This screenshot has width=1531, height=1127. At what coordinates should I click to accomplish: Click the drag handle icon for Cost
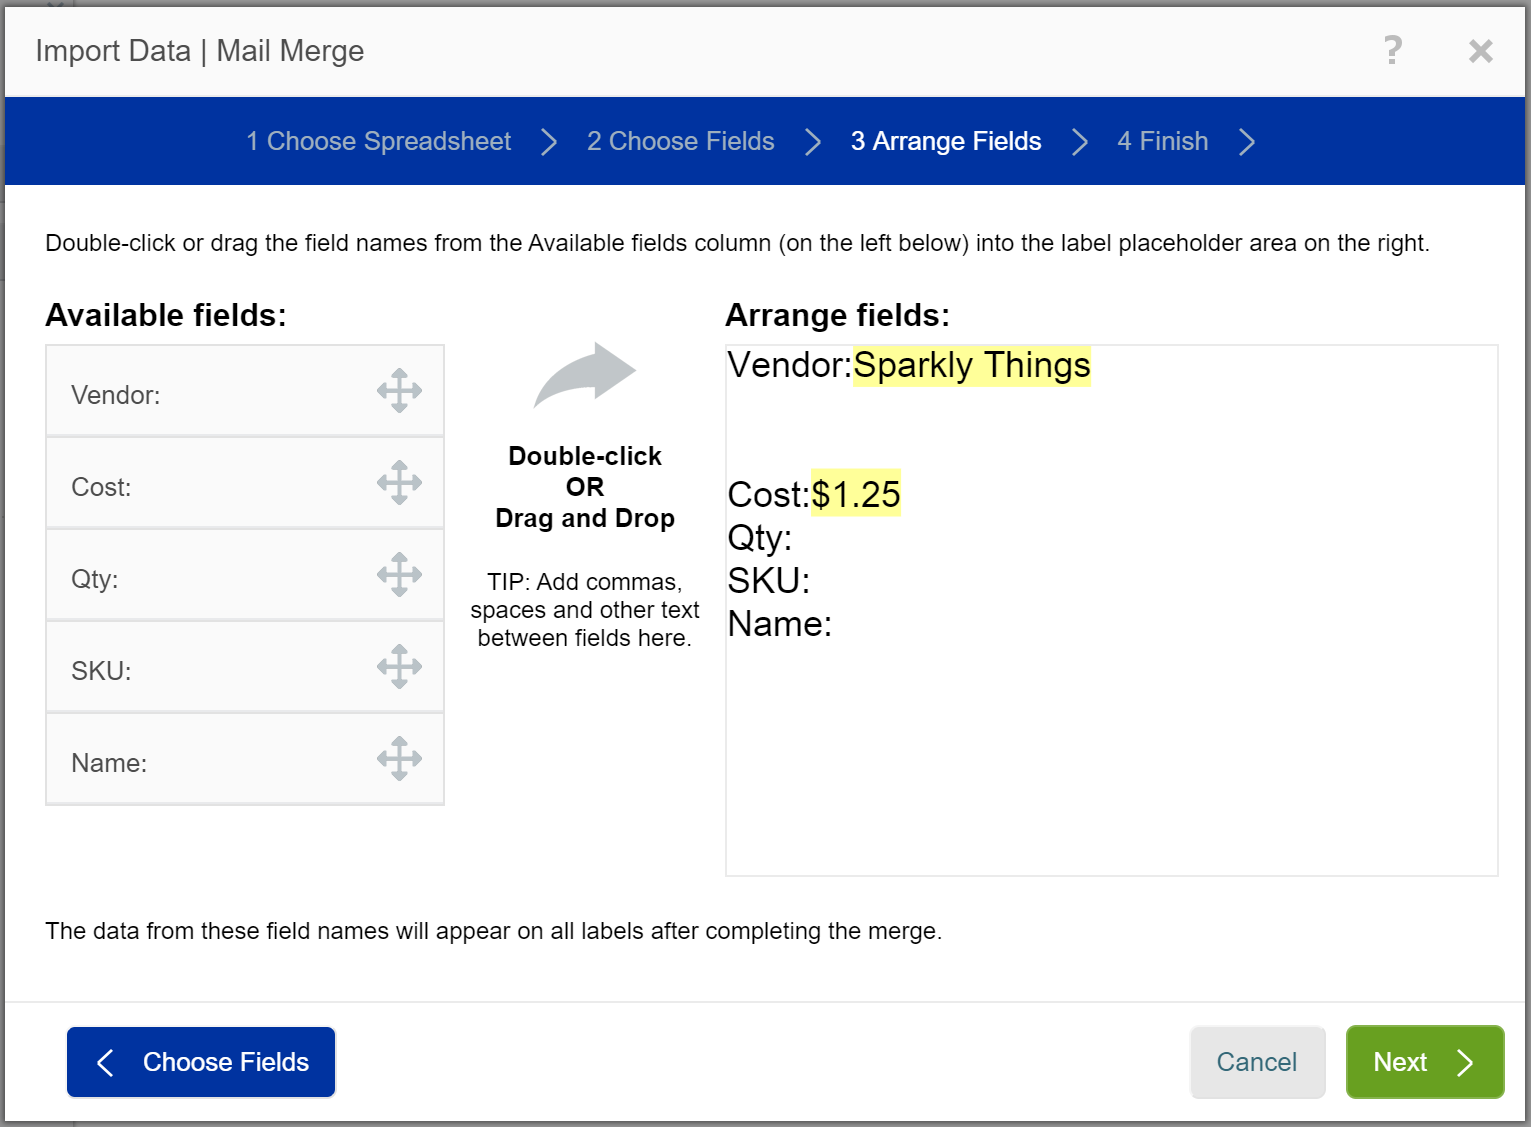pos(399,483)
